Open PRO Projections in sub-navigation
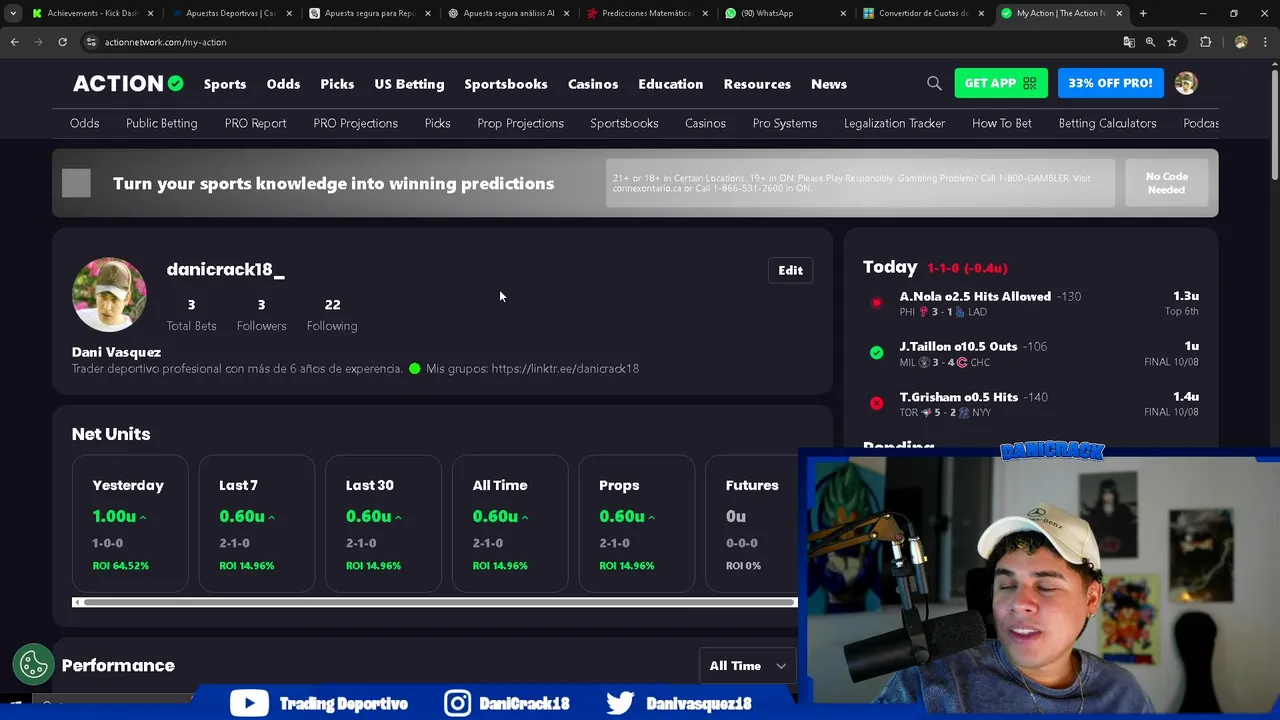Screen dimensions: 1280x720 point(356,123)
